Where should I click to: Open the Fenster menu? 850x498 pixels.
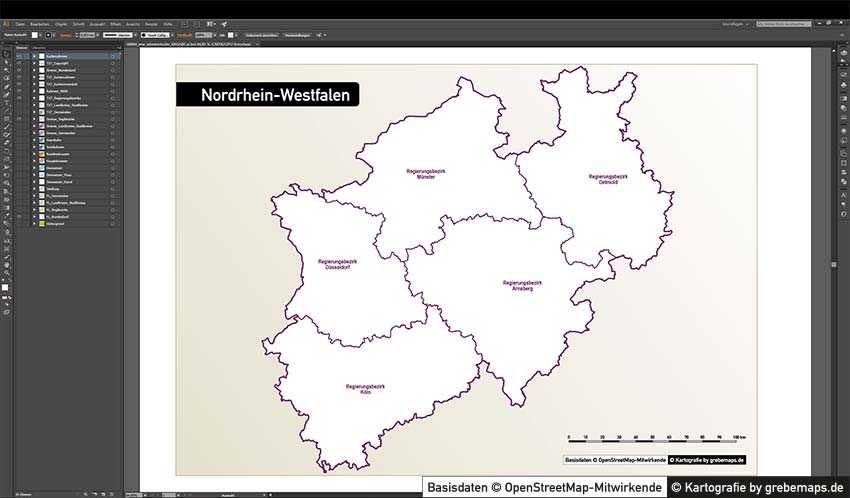[151, 22]
